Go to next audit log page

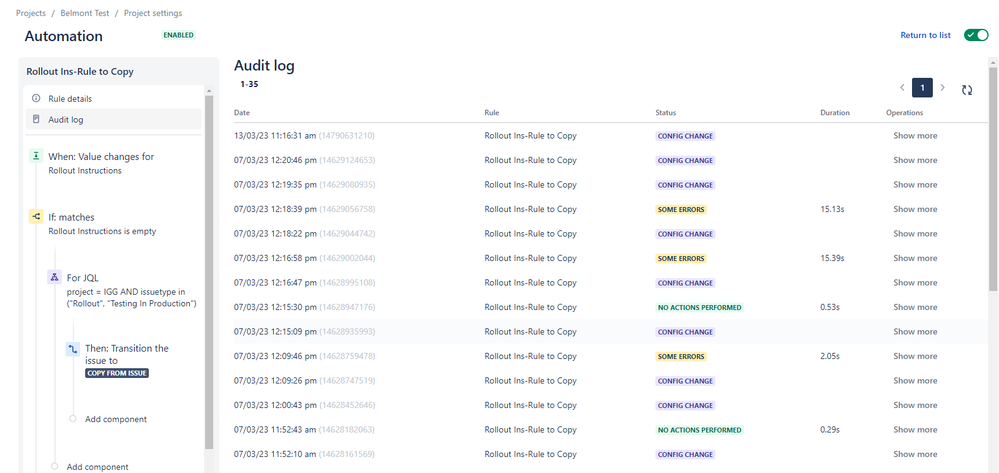click(943, 87)
